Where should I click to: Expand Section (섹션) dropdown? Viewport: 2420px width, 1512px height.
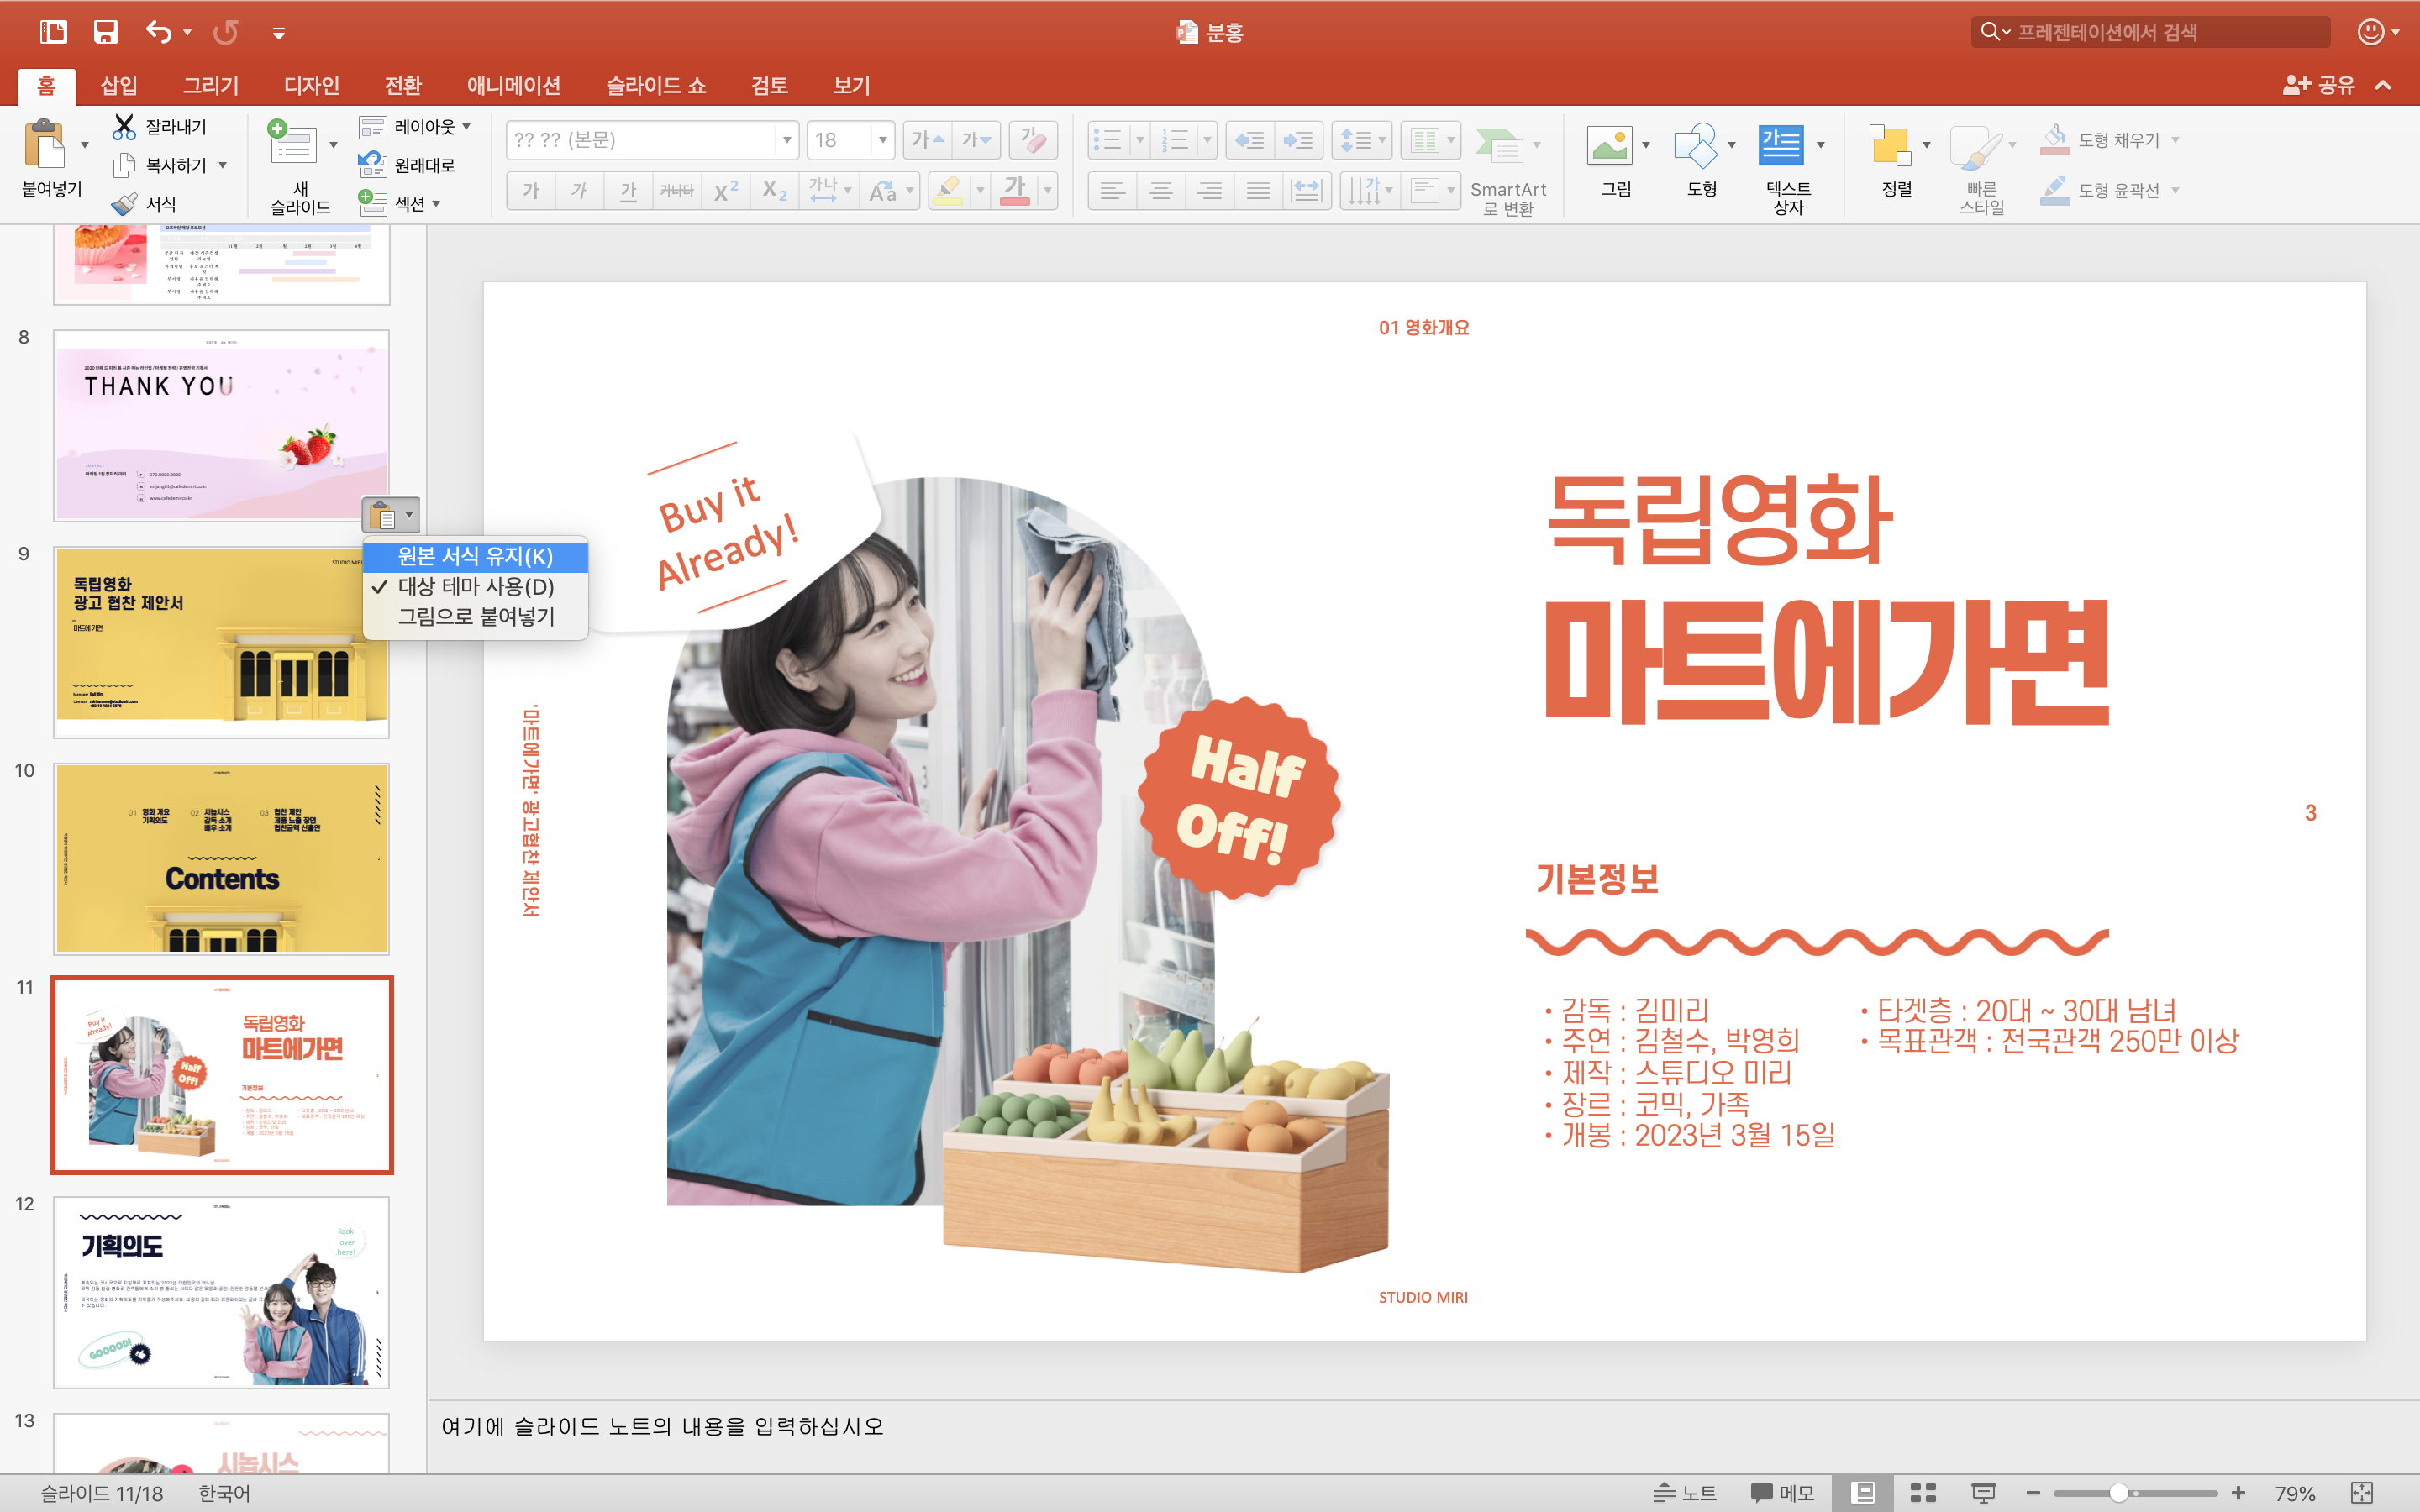(436, 204)
